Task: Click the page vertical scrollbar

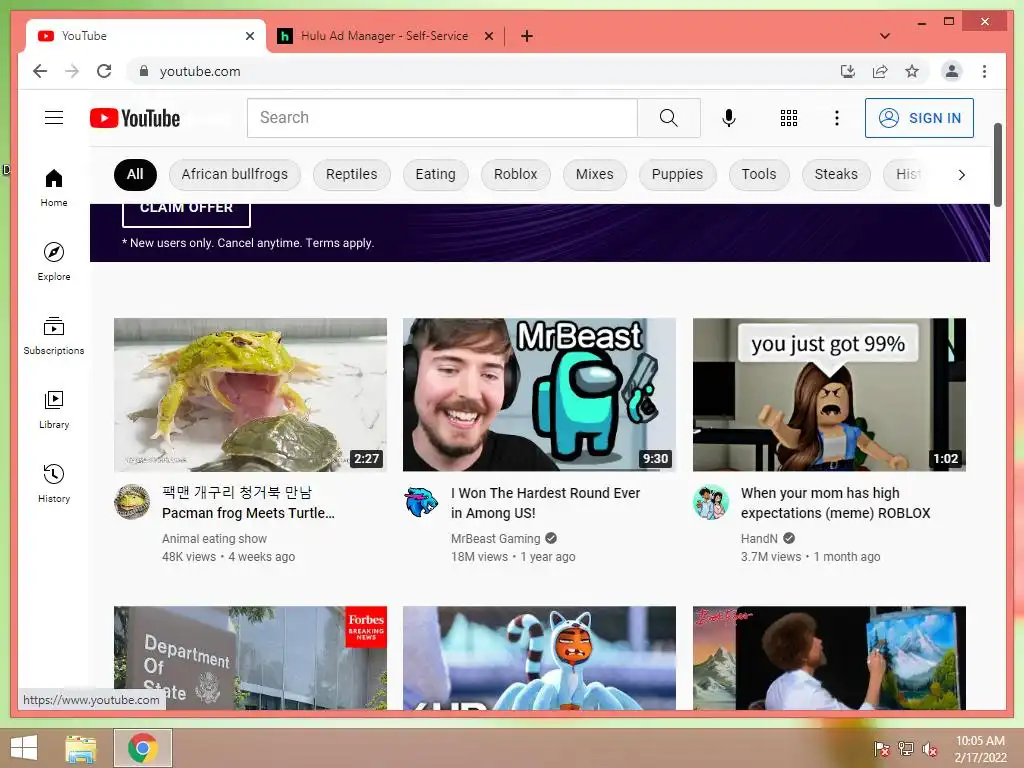Action: (x=997, y=165)
